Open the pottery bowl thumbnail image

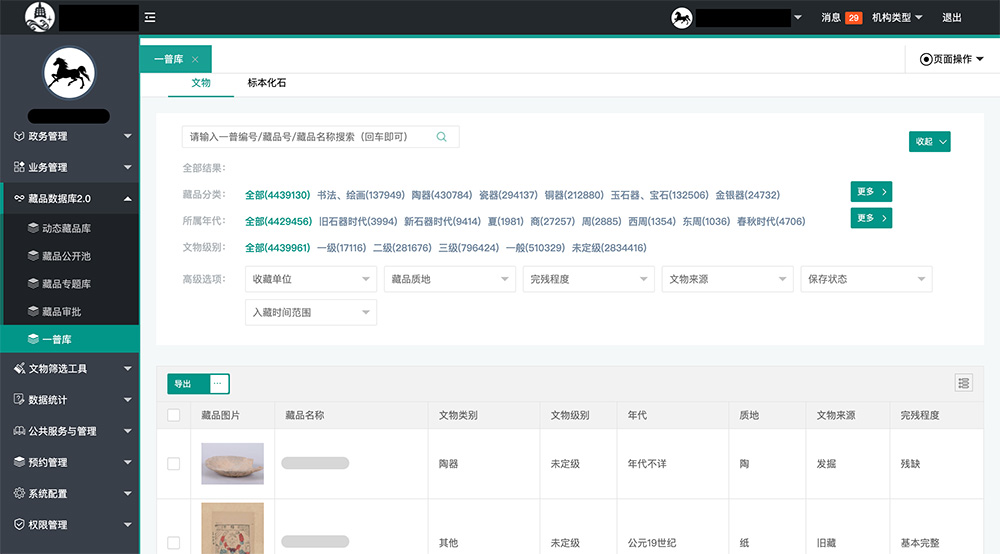[x=232, y=463]
